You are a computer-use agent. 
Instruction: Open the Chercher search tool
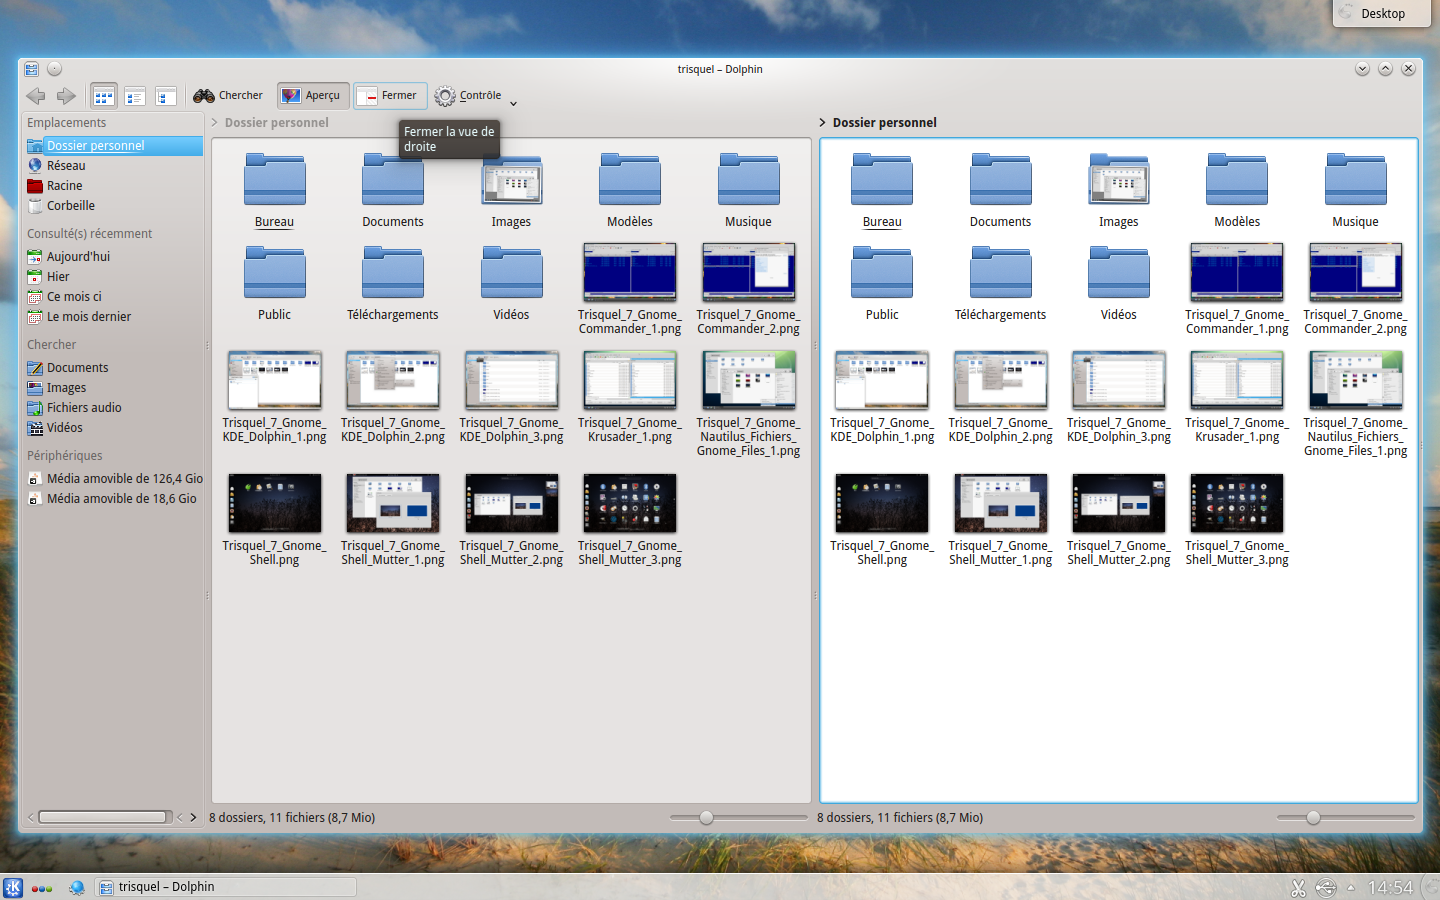[x=229, y=96]
